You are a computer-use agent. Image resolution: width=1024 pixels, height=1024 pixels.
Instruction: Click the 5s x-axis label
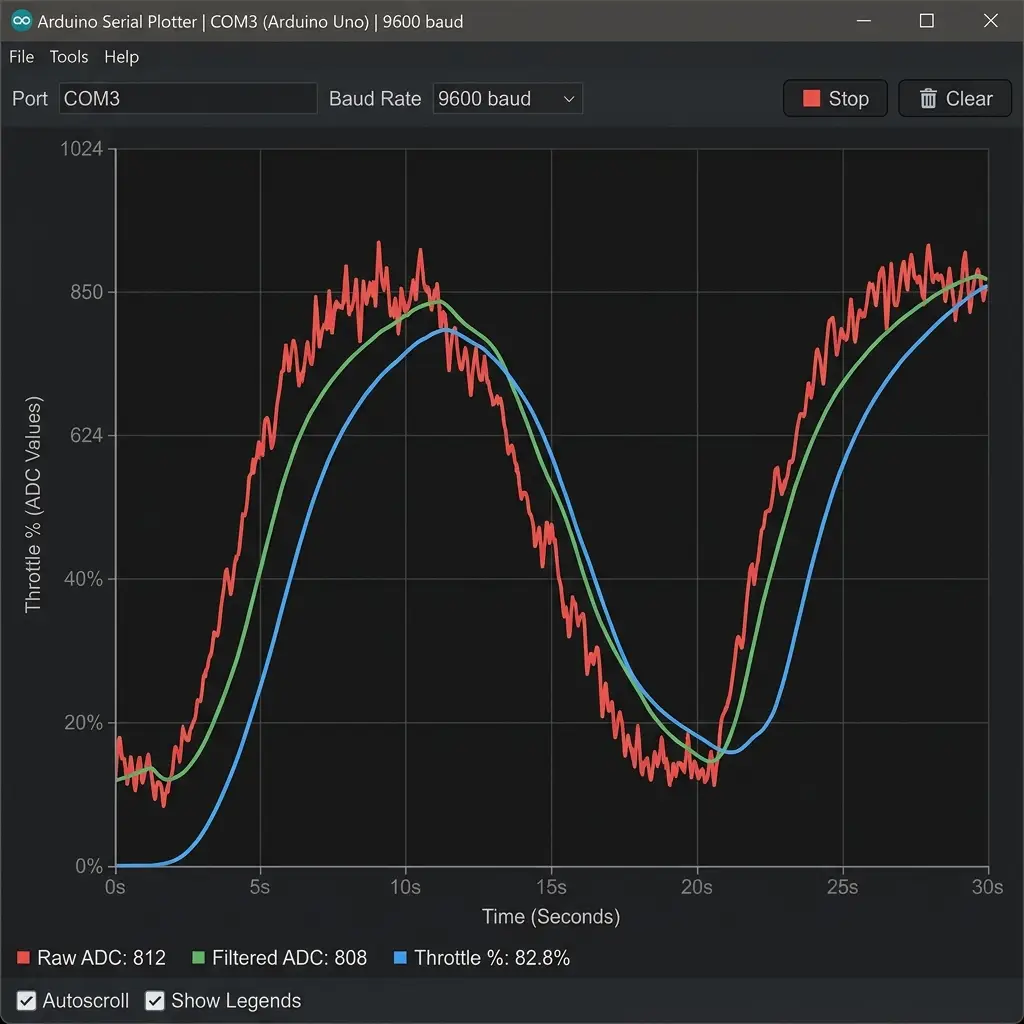[x=260, y=887]
